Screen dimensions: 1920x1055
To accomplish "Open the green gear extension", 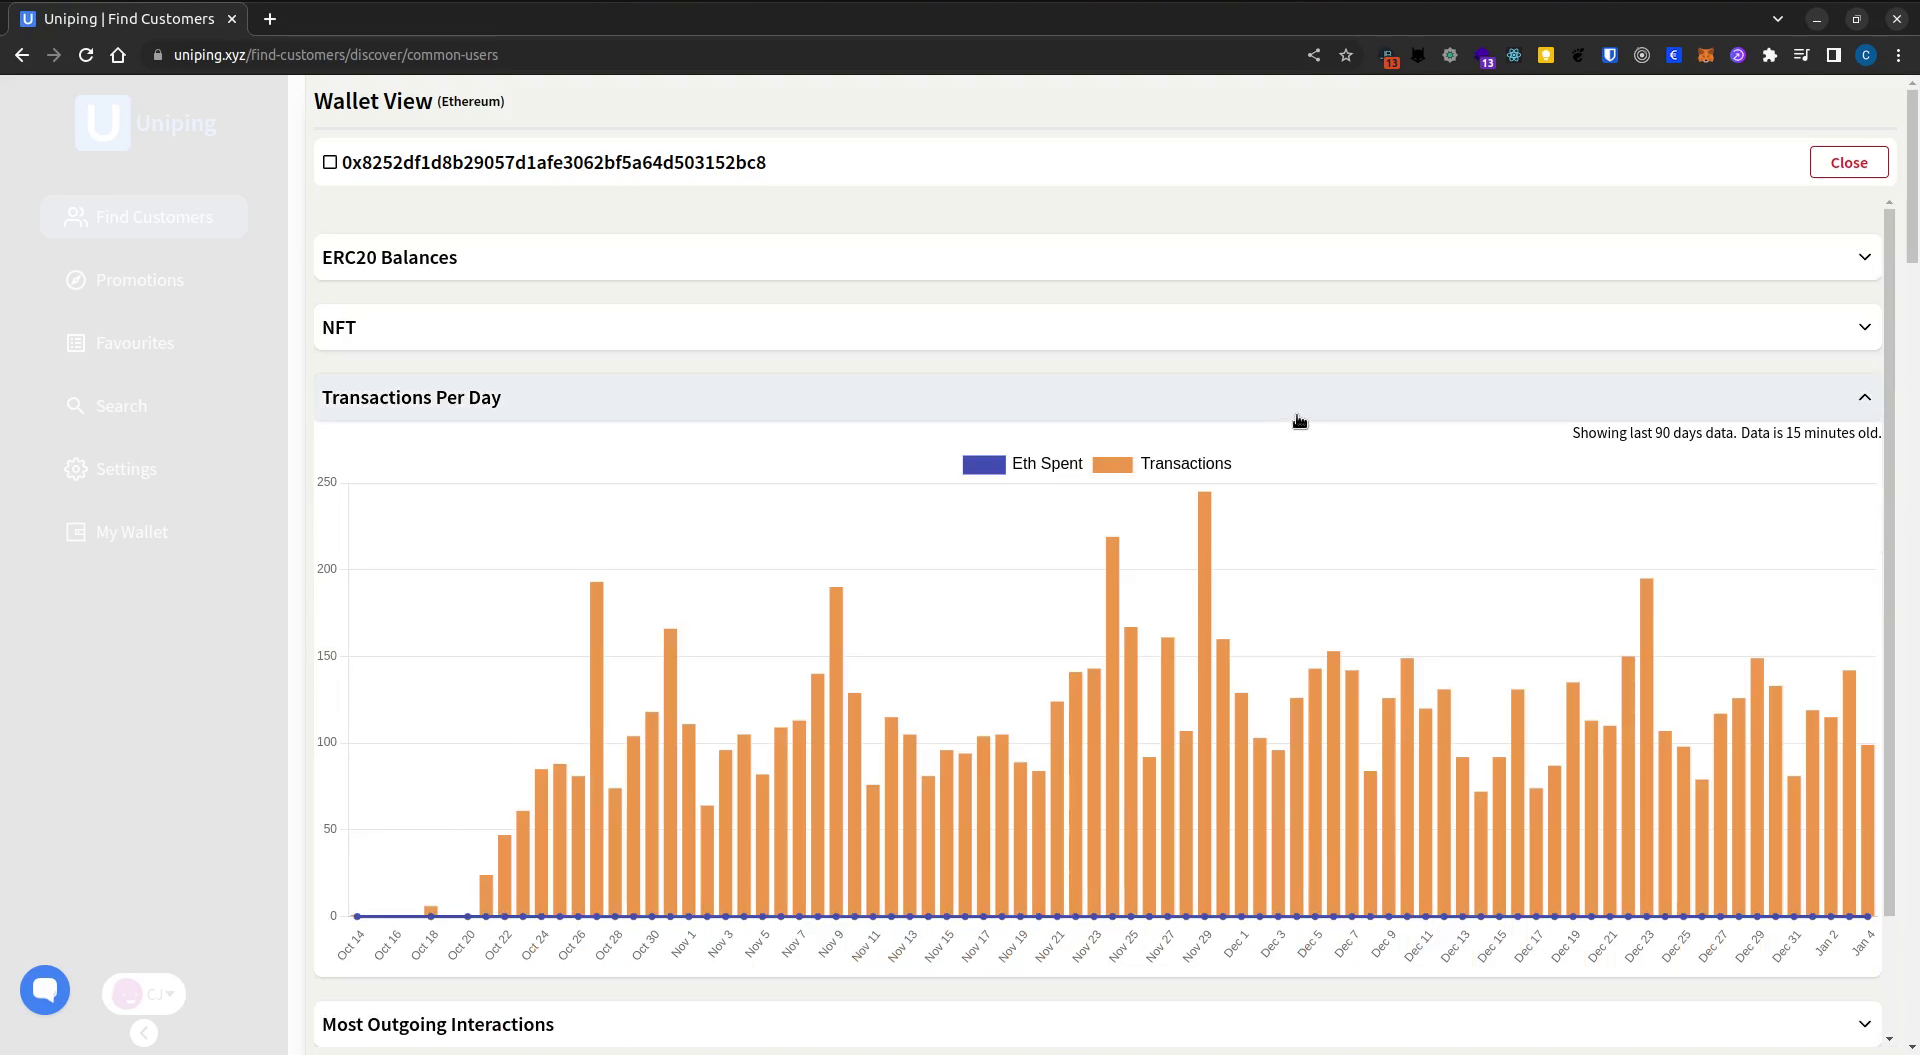I will (x=1450, y=55).
